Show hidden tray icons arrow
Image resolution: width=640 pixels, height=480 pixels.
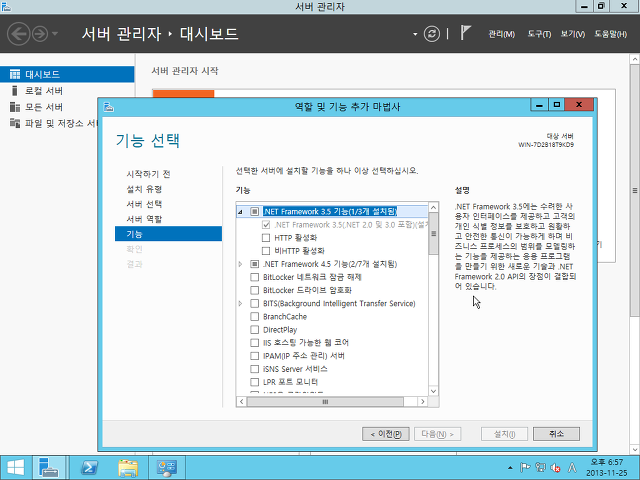click(510, 468)
